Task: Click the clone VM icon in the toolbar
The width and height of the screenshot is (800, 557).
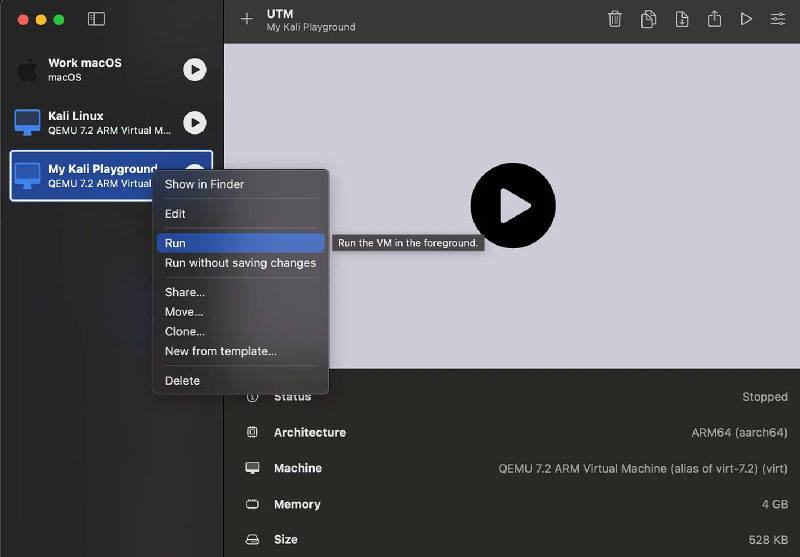Action: [x=649, y=19]
